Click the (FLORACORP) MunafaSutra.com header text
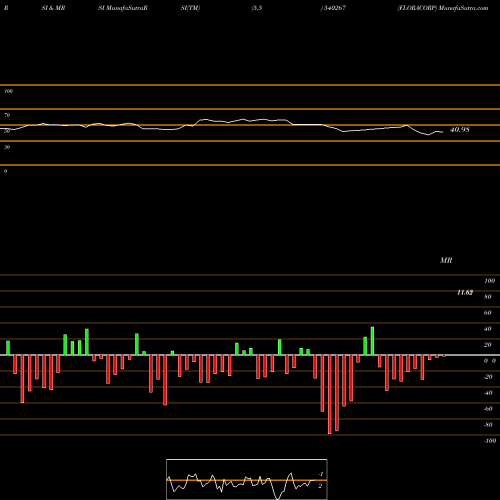This screenshot has height=500, width=500. coord(443,8)
